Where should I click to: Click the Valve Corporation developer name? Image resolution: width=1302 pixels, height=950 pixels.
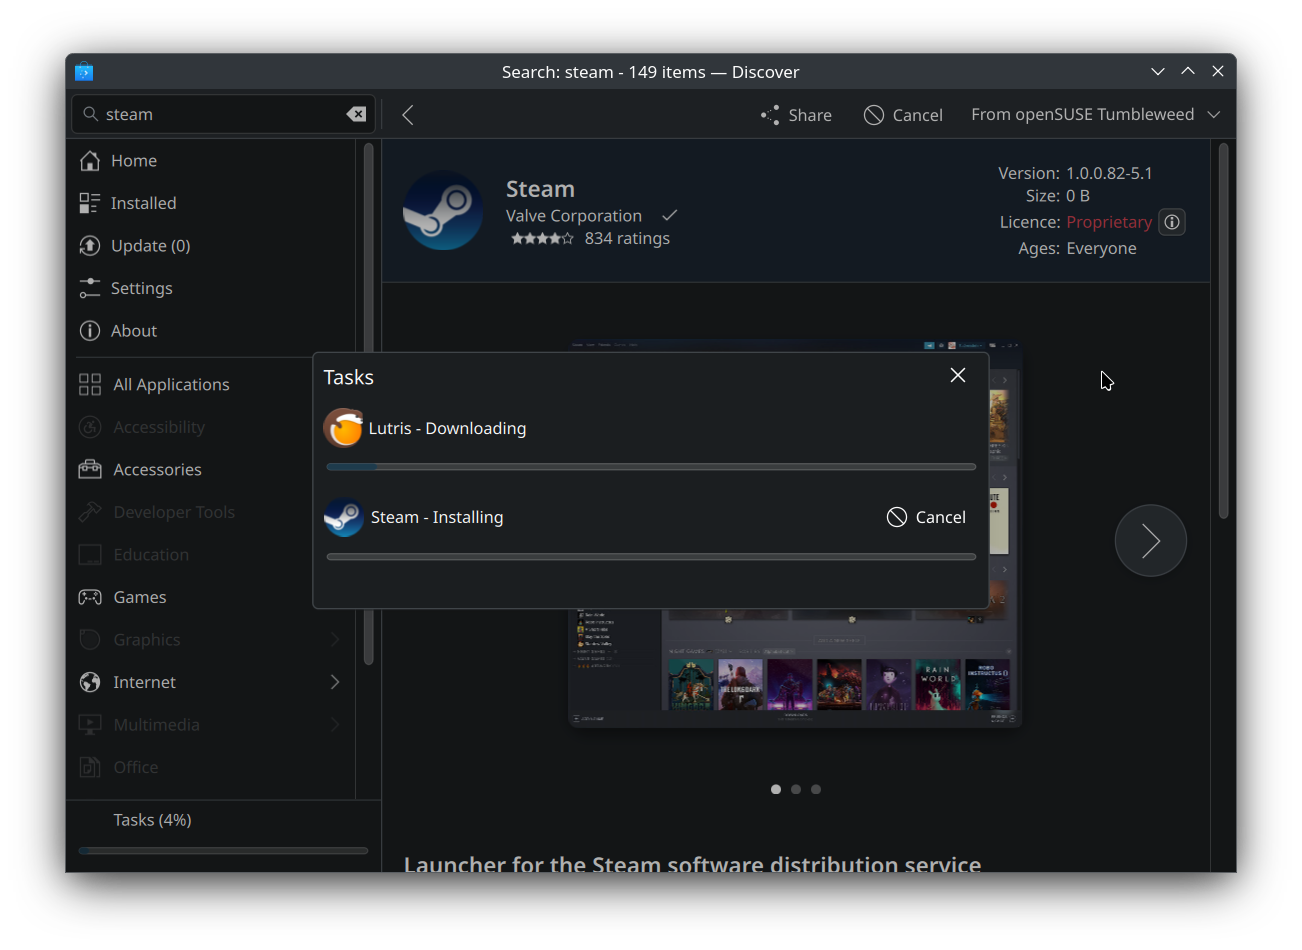[x=574, y=216]
